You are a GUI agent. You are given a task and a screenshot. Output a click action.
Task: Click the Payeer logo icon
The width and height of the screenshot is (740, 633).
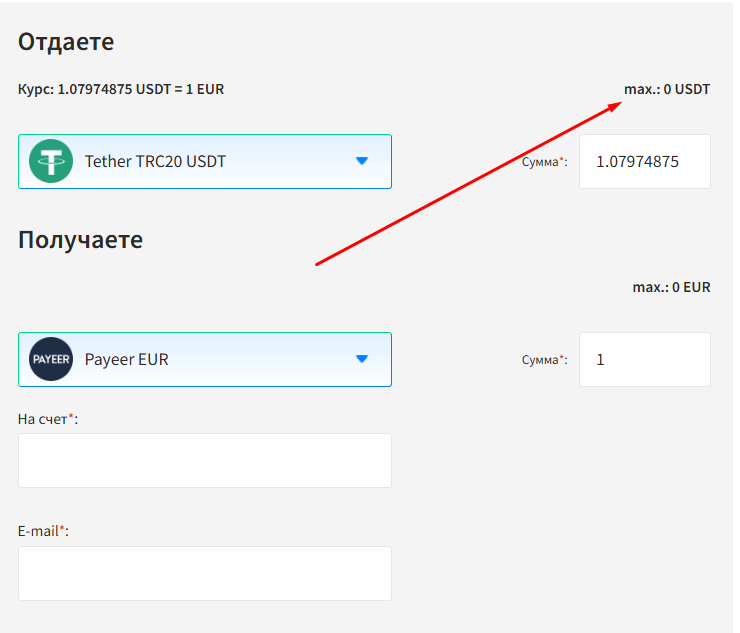pyautogui.click(x=51, y=359)
